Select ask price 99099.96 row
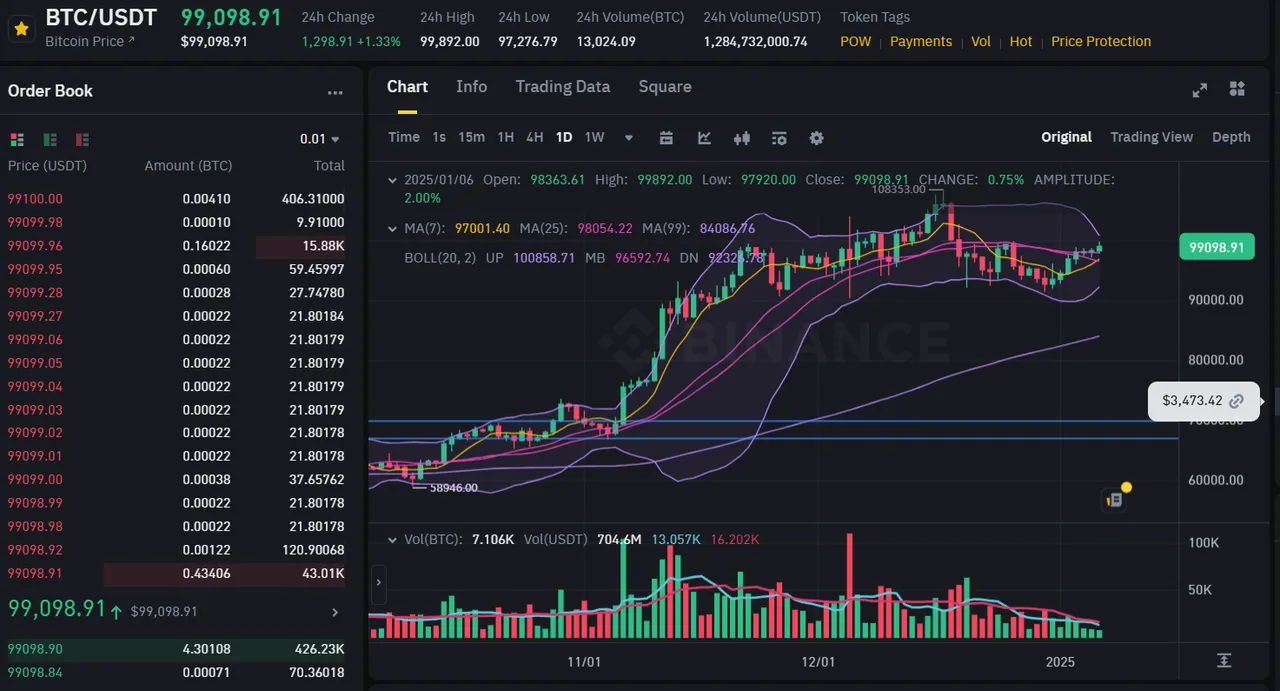Image resolution: width=1280 pixels, height=691 pixels. [176, 246]
